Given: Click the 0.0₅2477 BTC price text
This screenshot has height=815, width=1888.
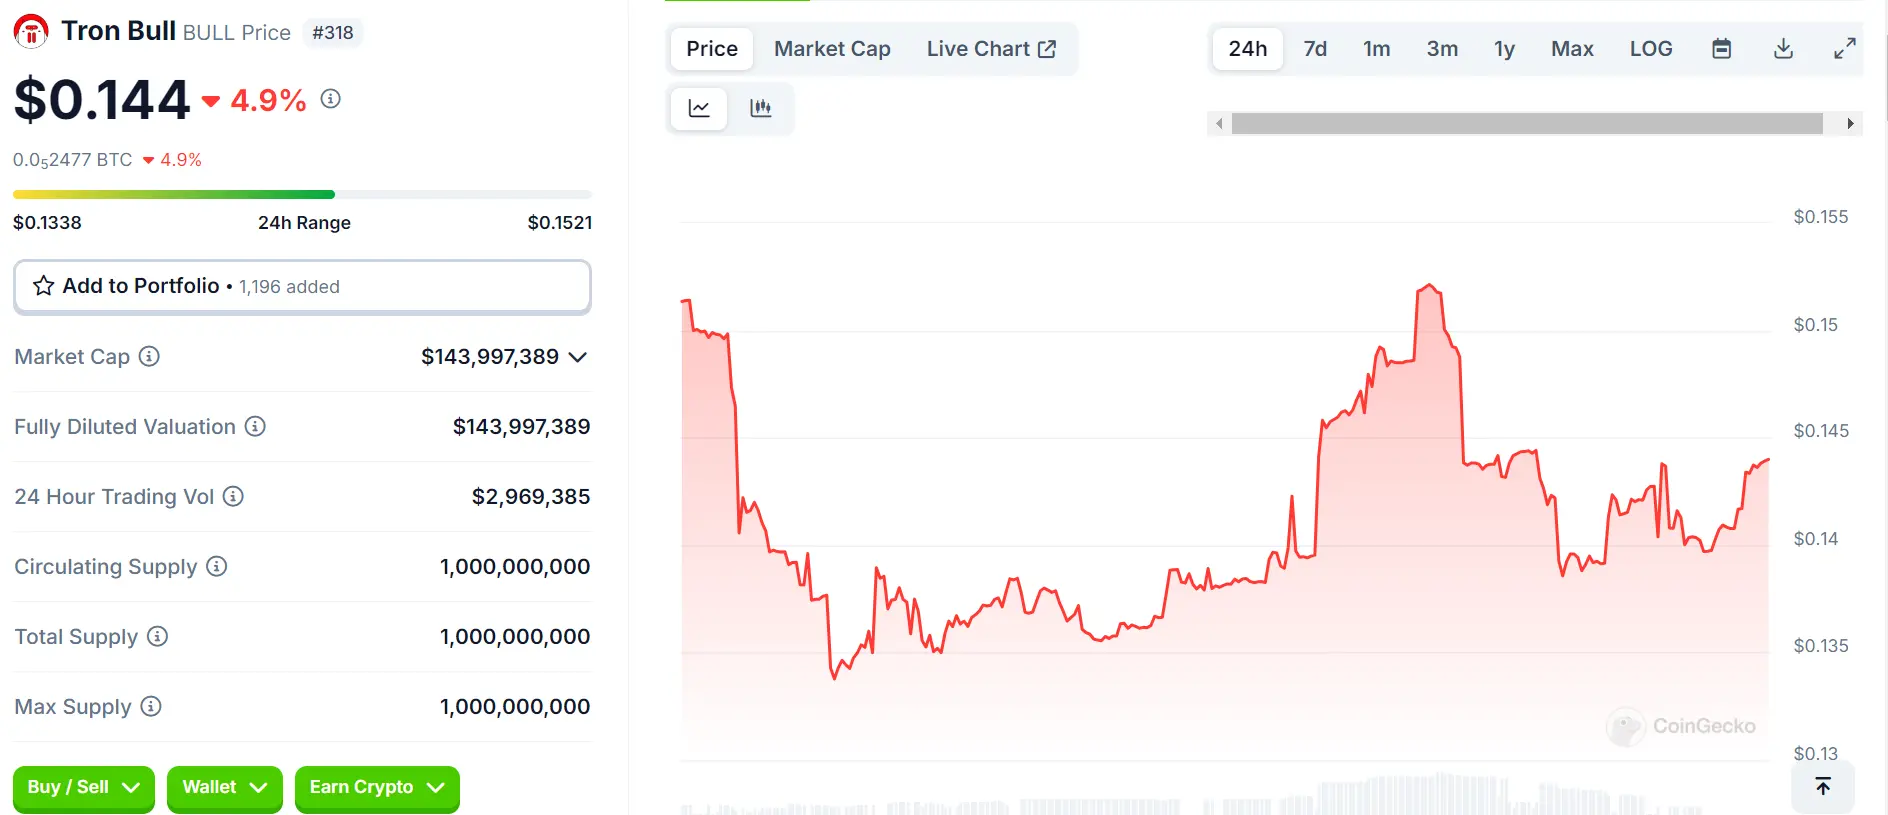Looking at the screenshot, I should coord(72,160).
